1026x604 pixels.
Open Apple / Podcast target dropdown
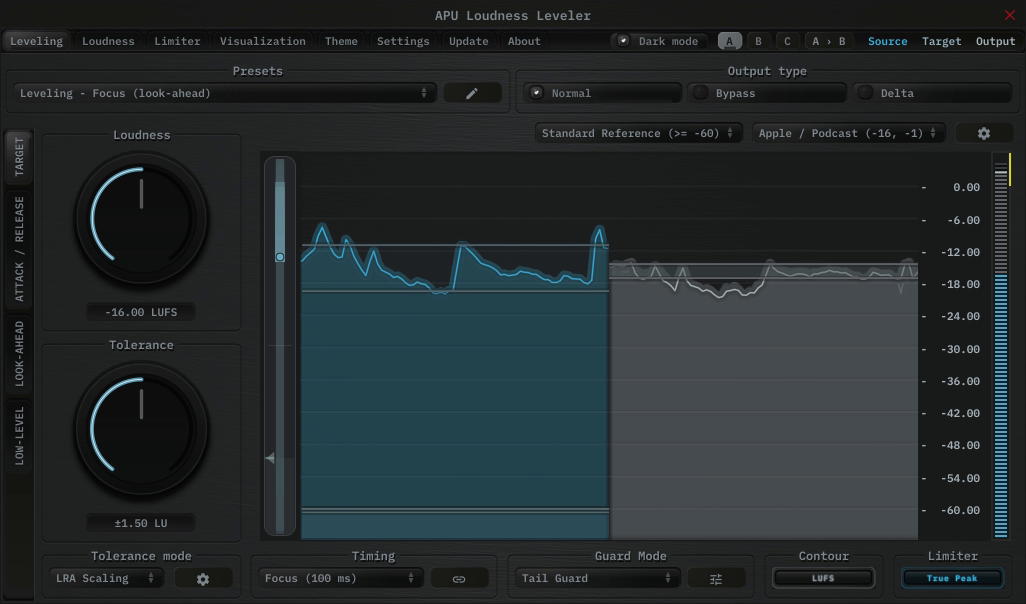click(x=847, y=133)
